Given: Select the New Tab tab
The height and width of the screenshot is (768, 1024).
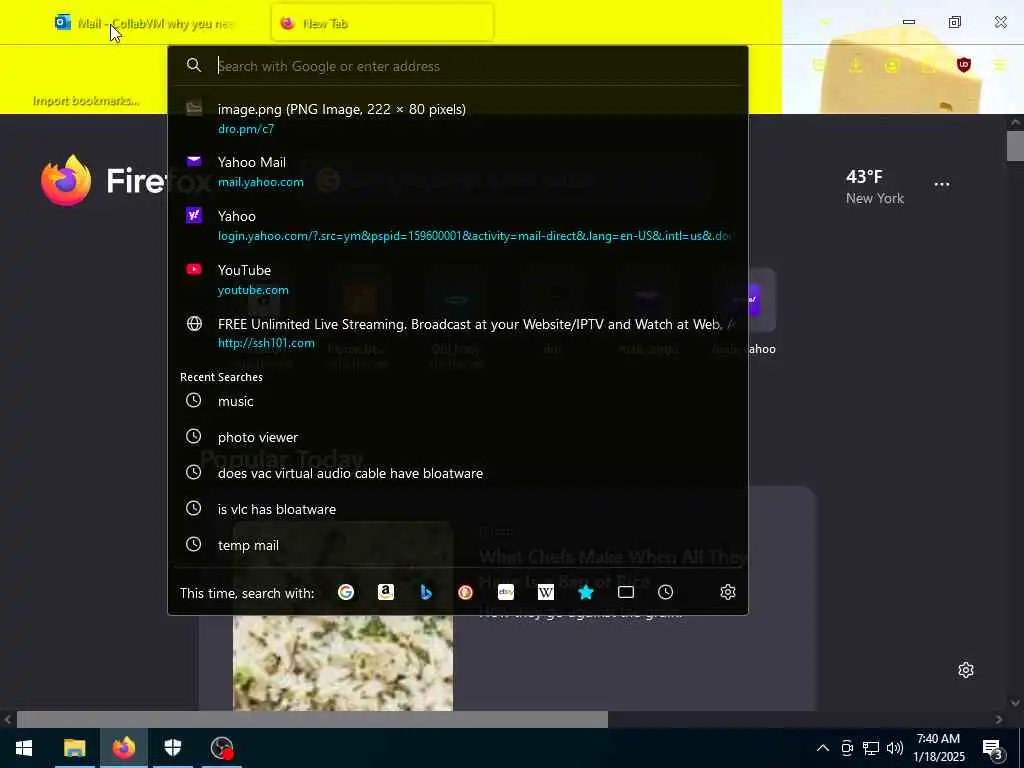Looking at the screenshot, I should (382, 24).
